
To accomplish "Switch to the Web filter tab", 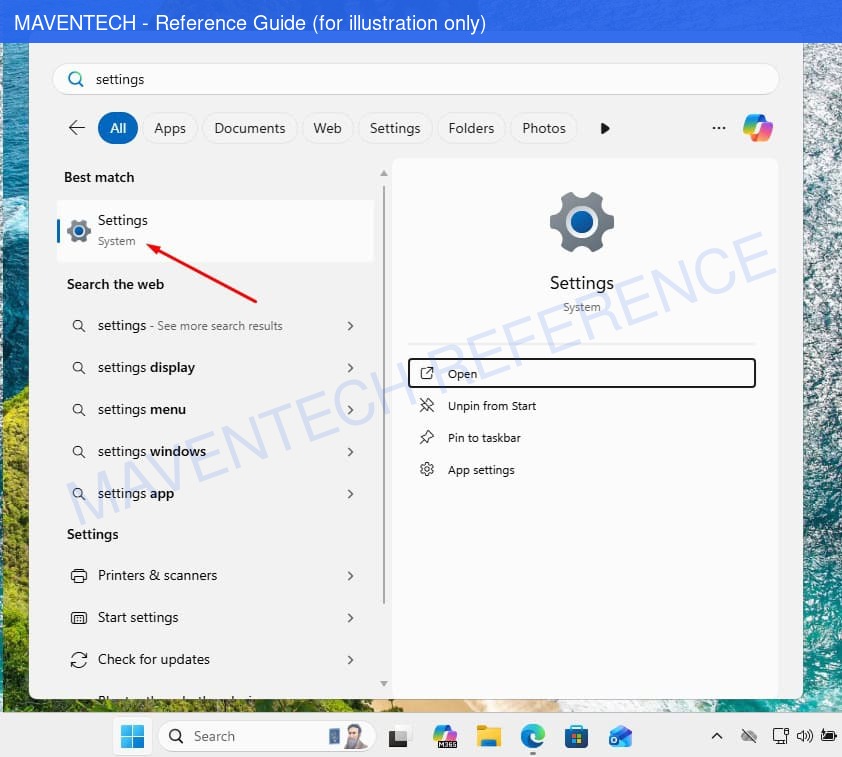I will [327, 128].
